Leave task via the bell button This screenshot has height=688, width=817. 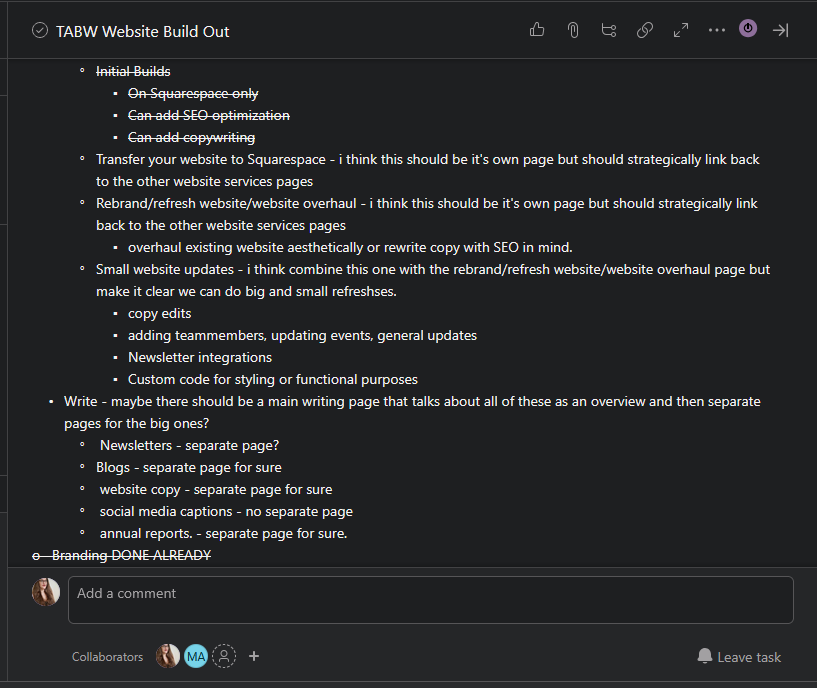point(739,657)
